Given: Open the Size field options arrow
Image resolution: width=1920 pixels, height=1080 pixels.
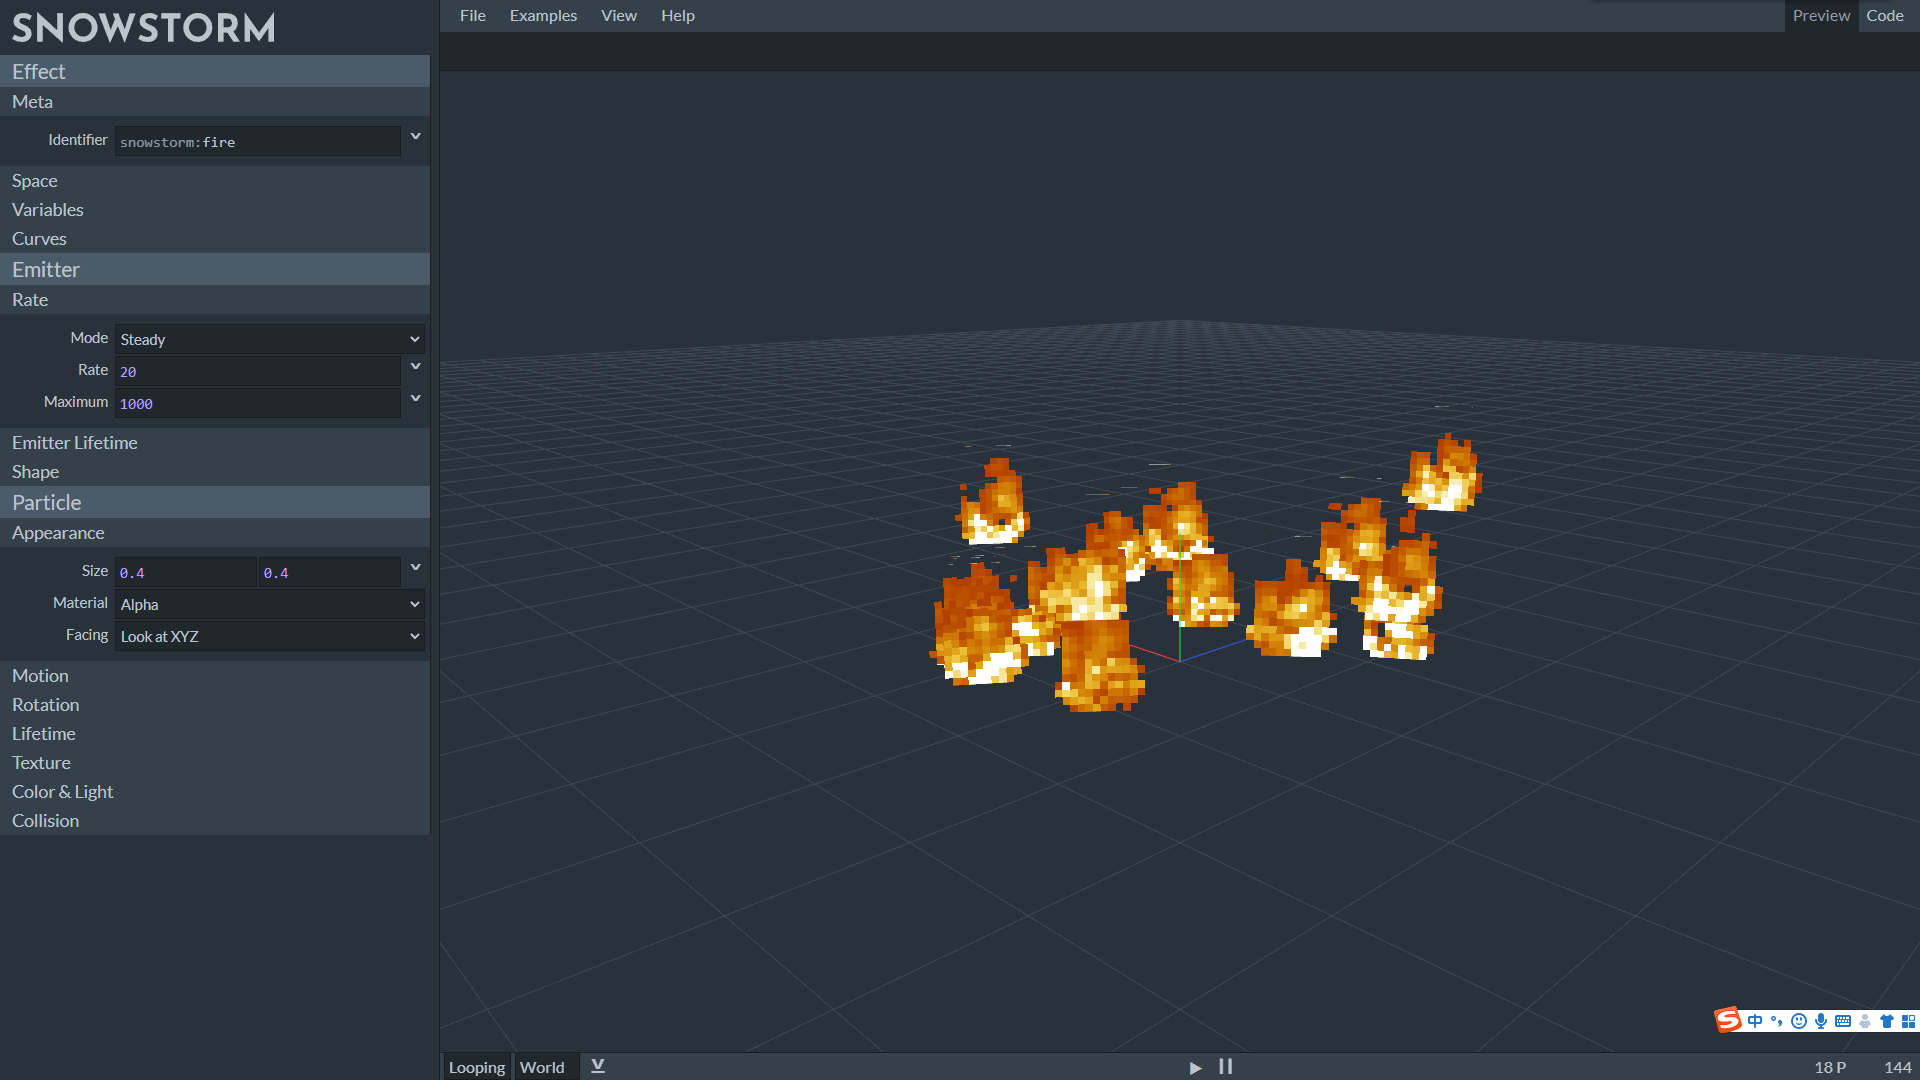Looking at the screenshot, I should click(416, 568).
